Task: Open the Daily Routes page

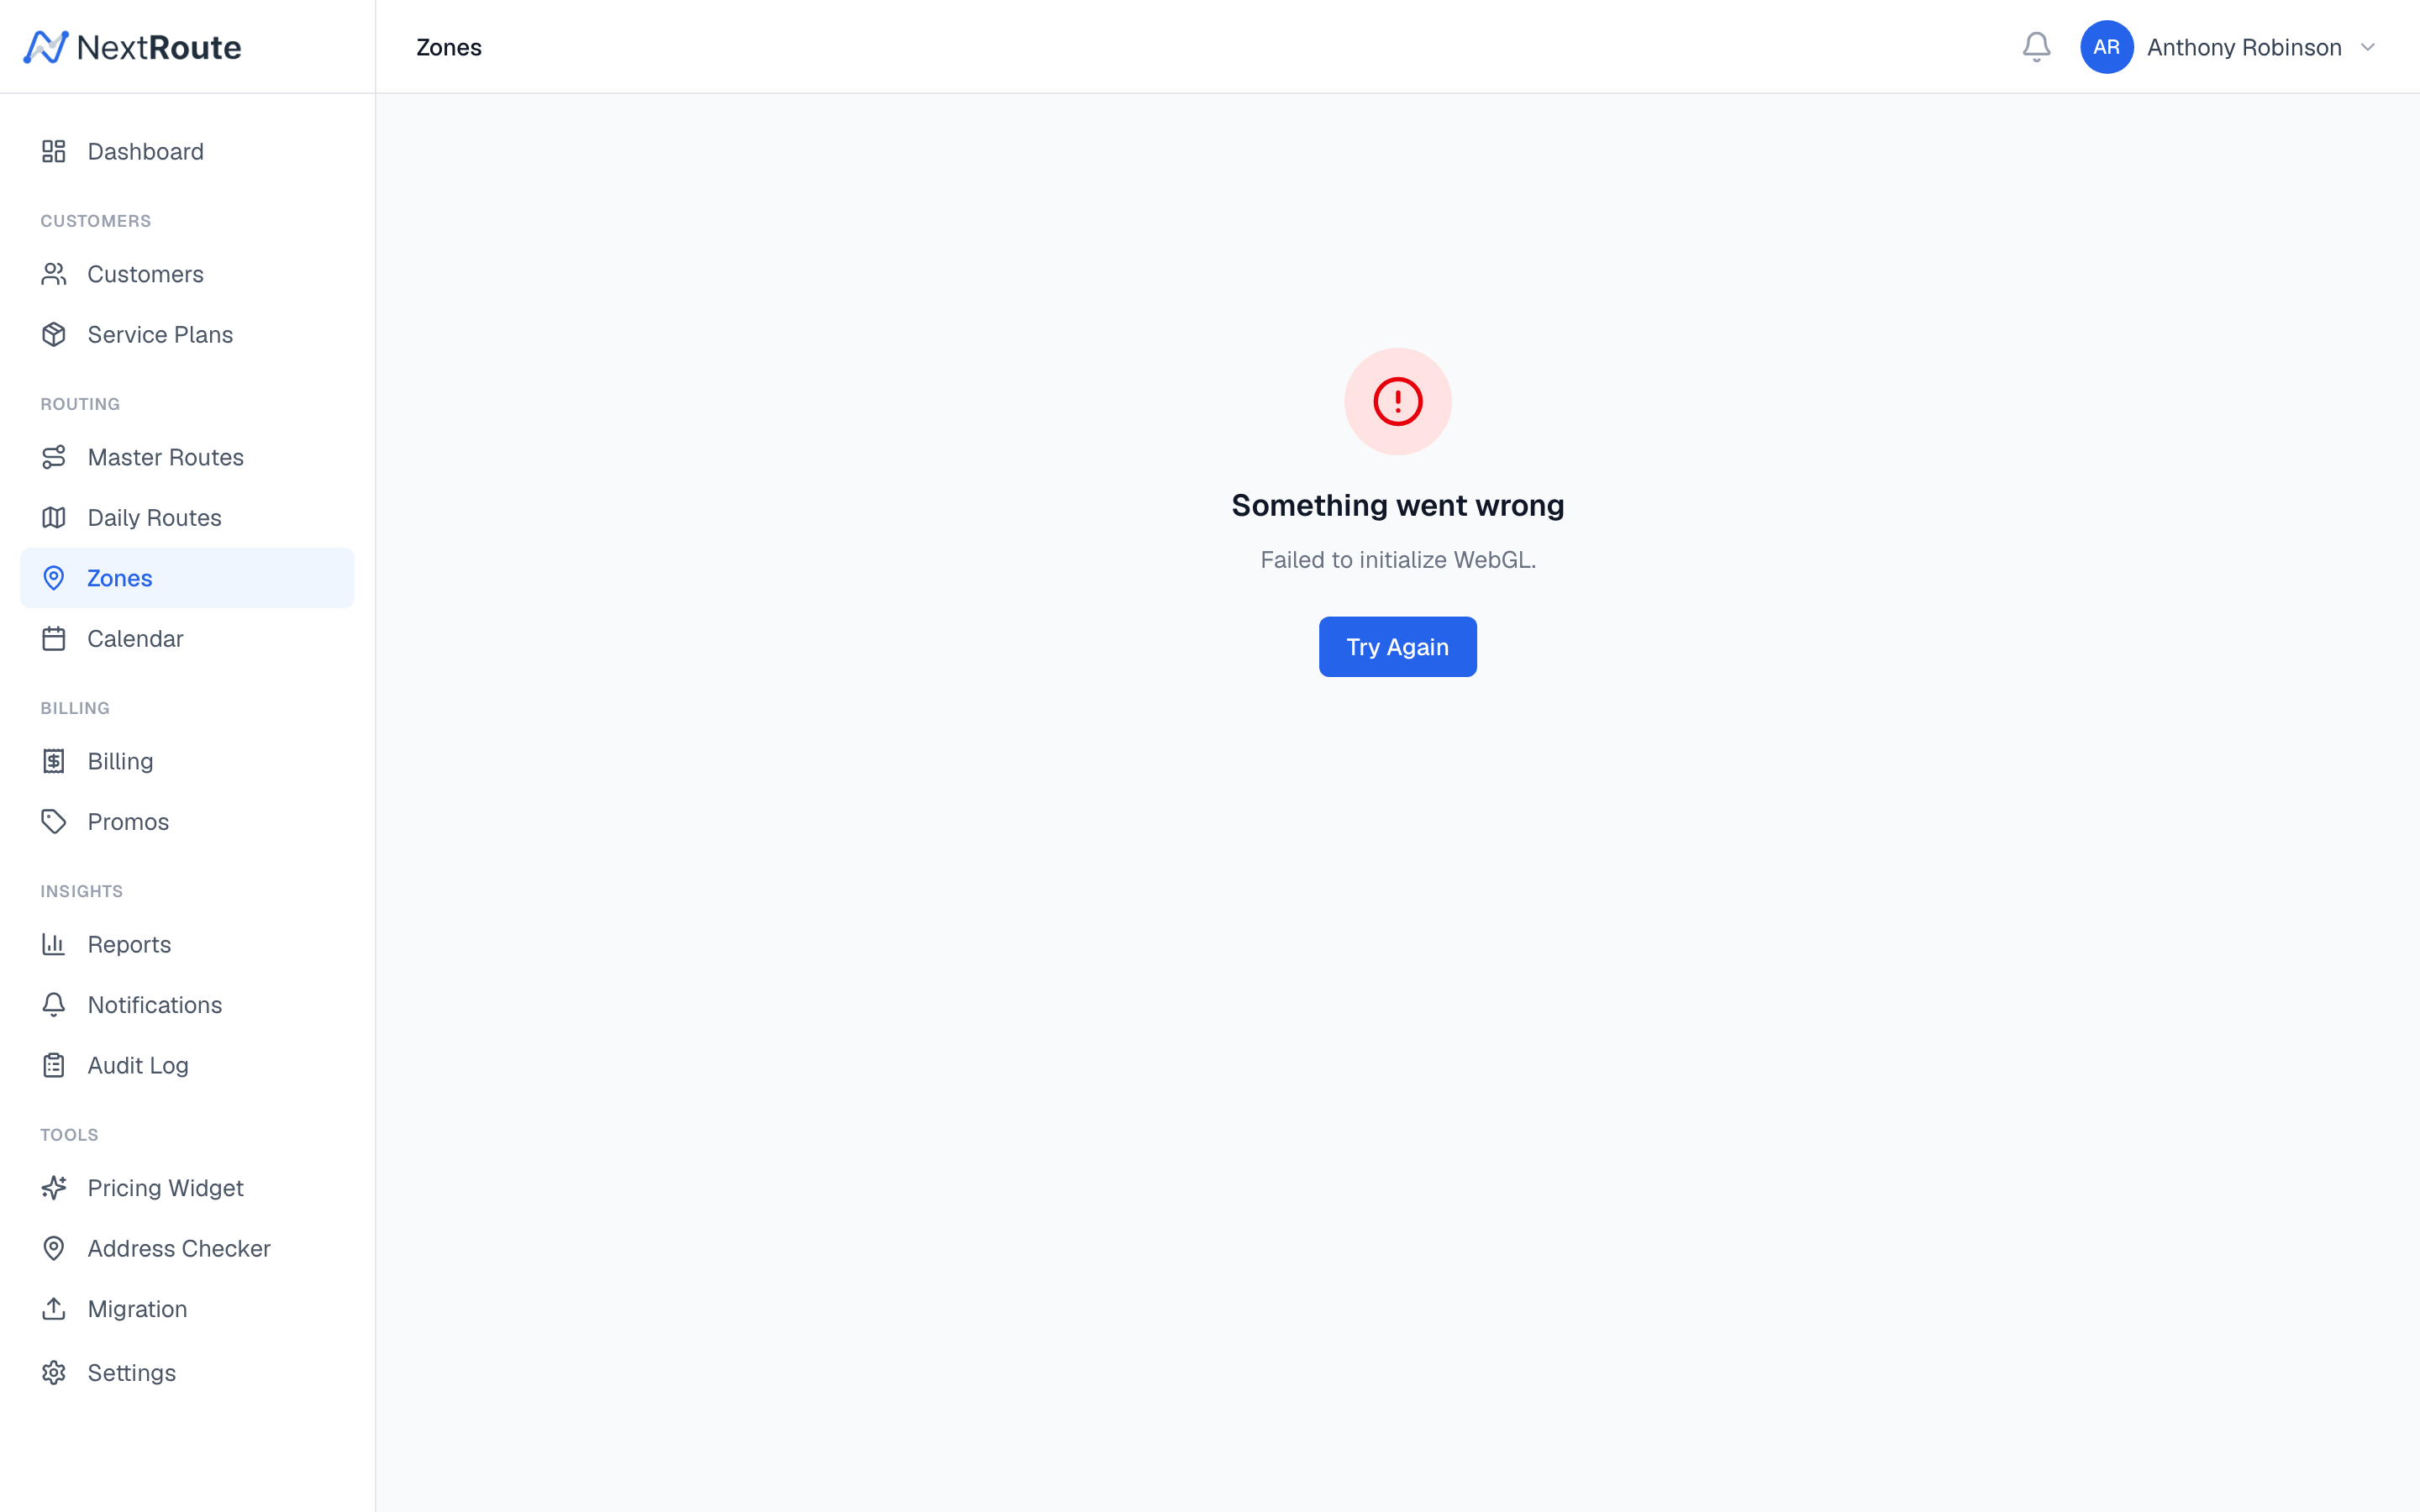Action: pyautogui.click(x=154, y=518)
